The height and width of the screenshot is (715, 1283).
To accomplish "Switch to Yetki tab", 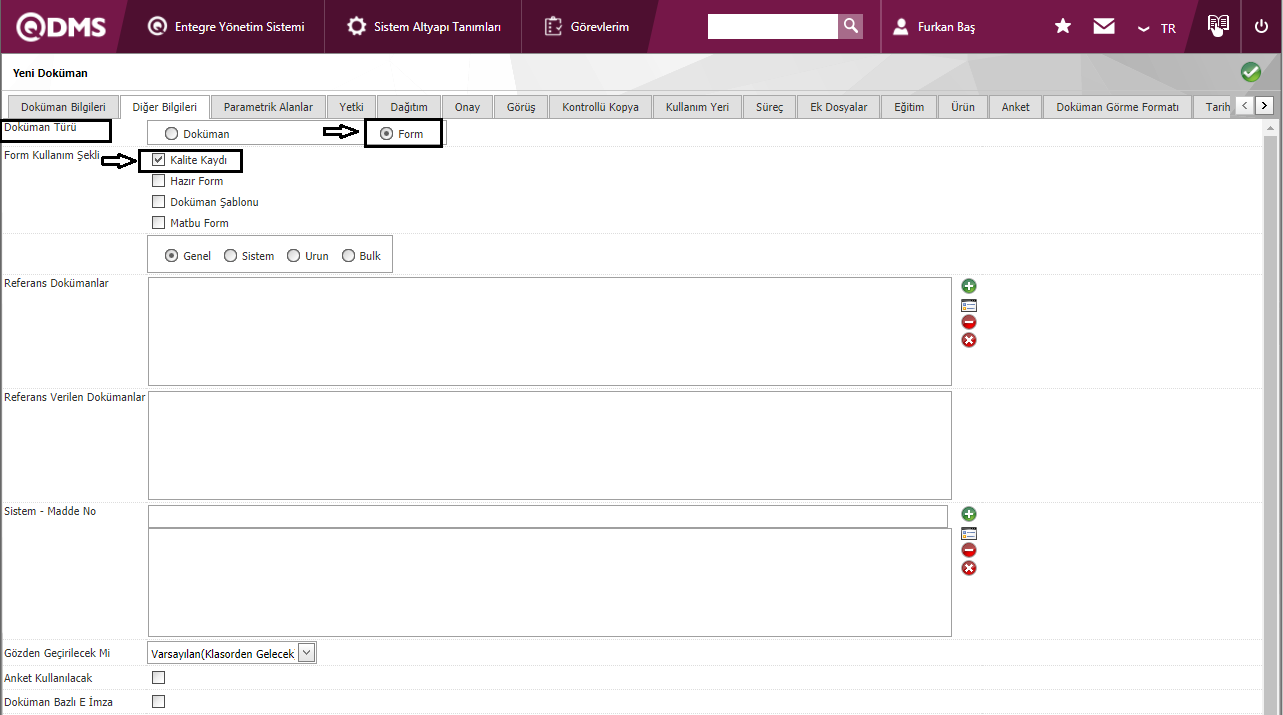I will (351, 107).
